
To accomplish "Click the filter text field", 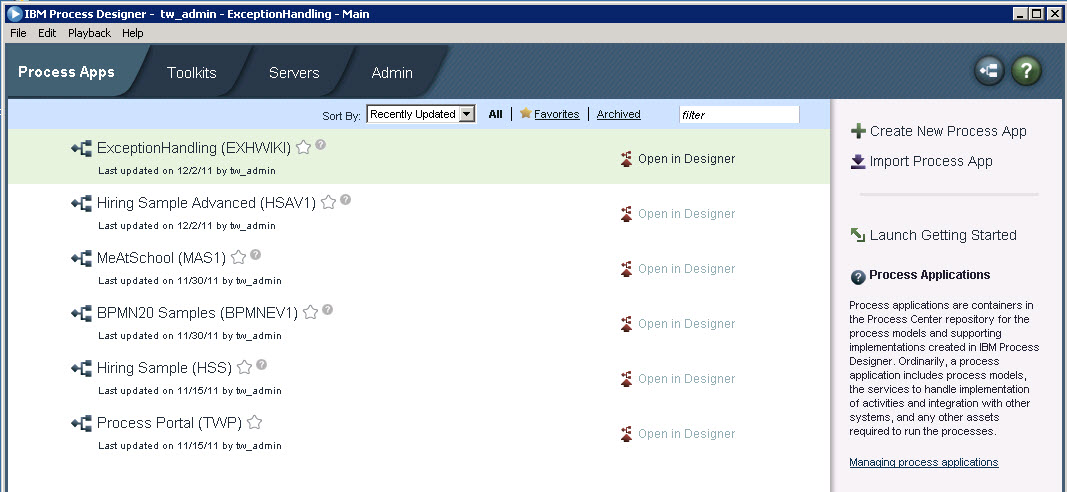I will click(x=738, y=115).
